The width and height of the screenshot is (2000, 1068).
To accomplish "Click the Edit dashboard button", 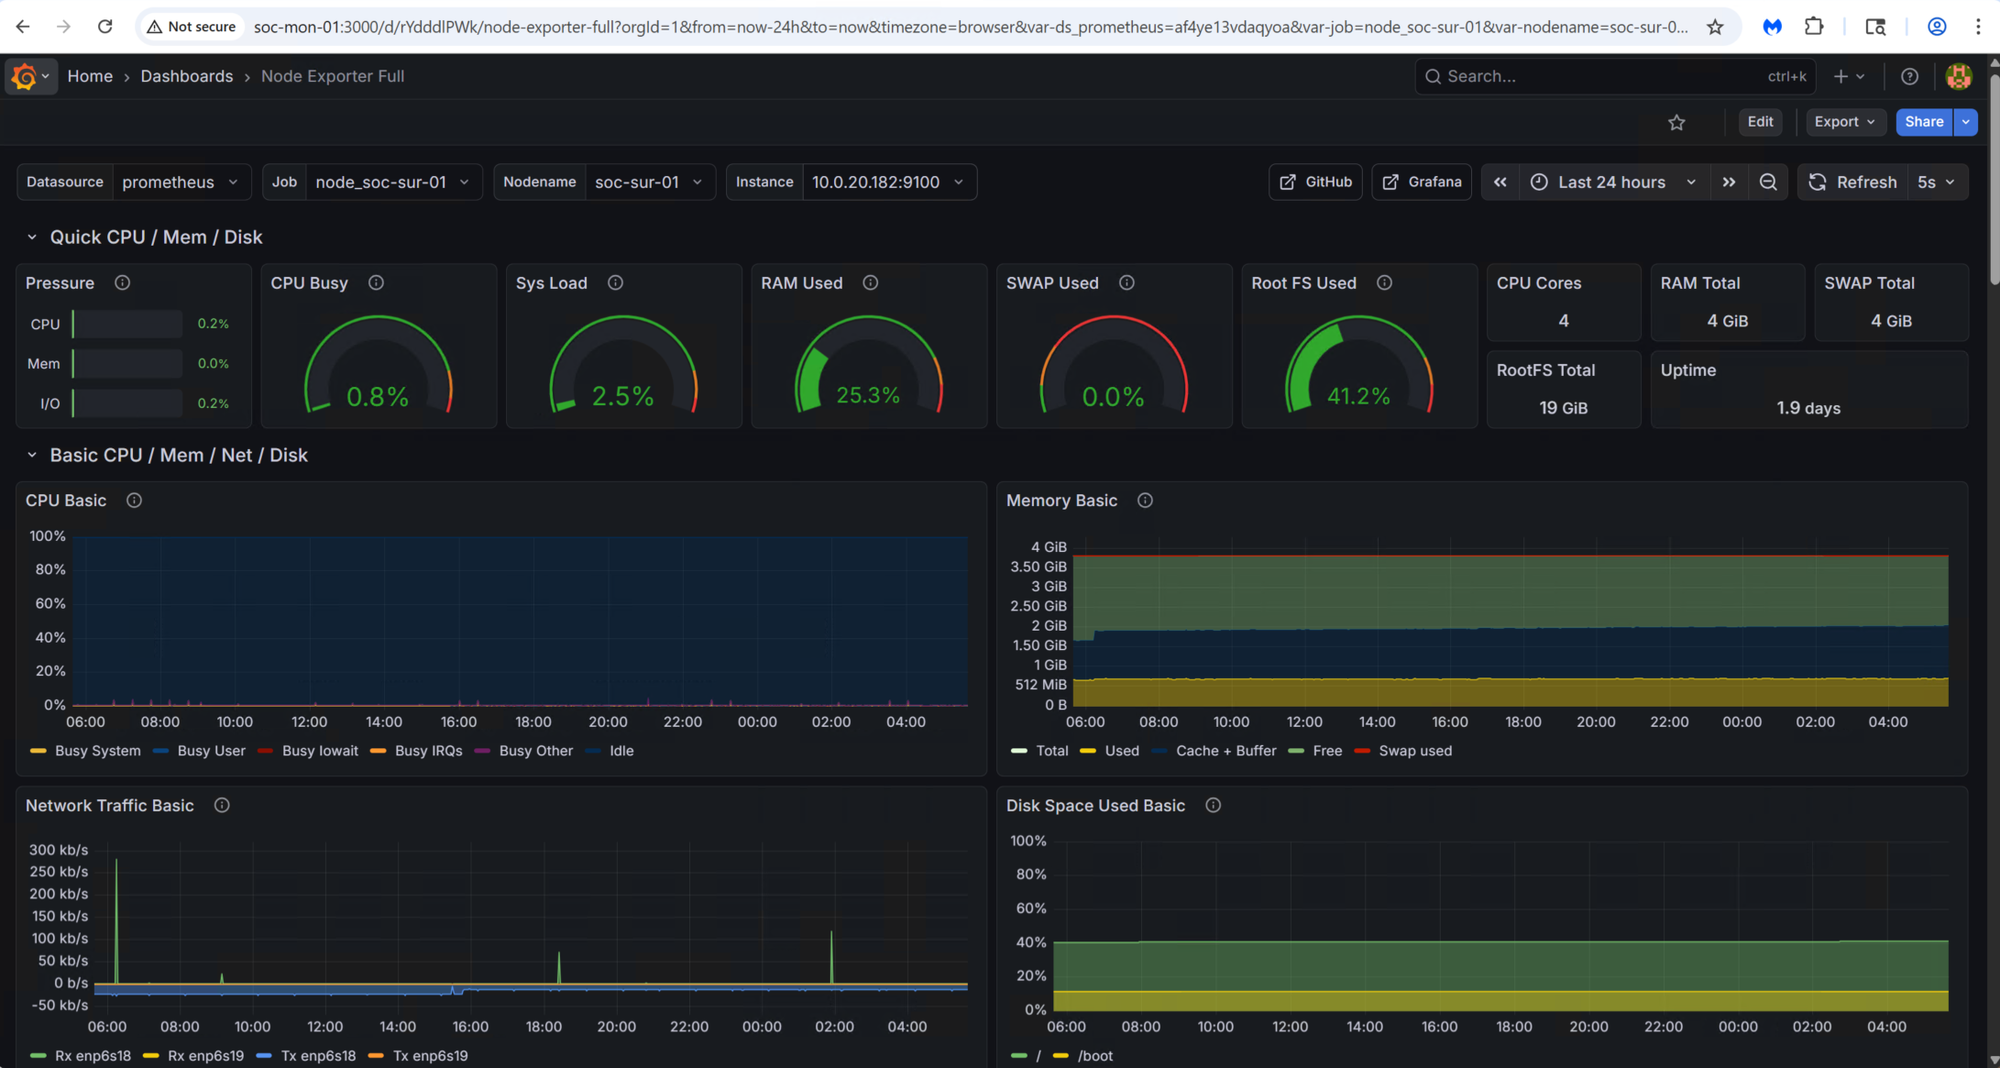I will click(1760, 122).
